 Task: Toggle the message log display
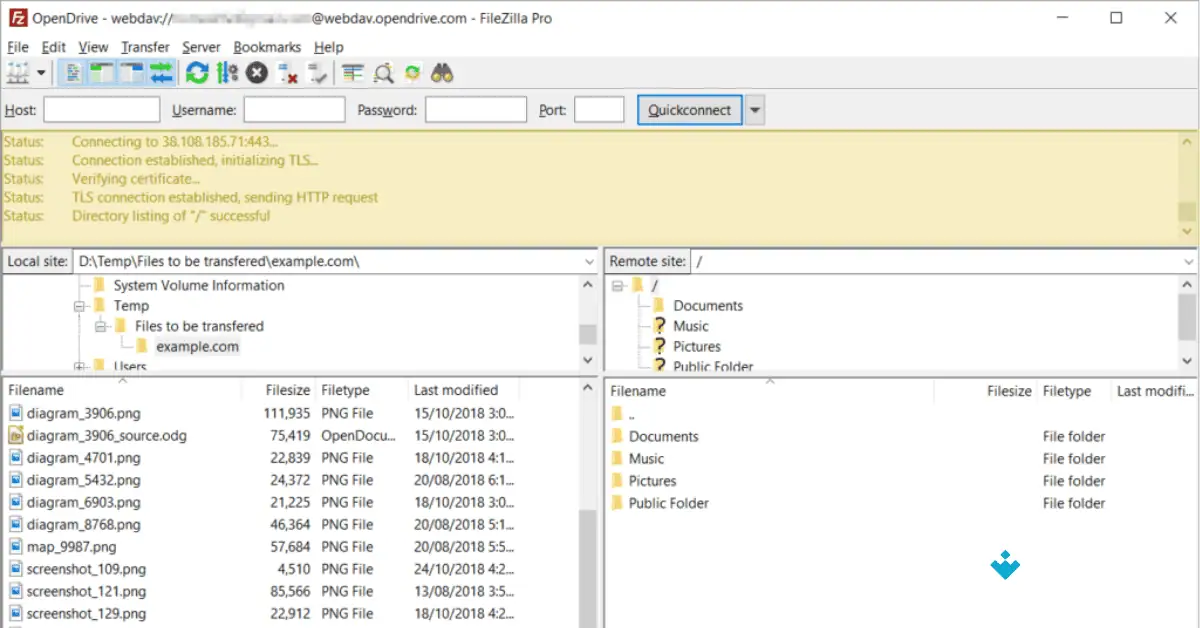tap(71, 72)
